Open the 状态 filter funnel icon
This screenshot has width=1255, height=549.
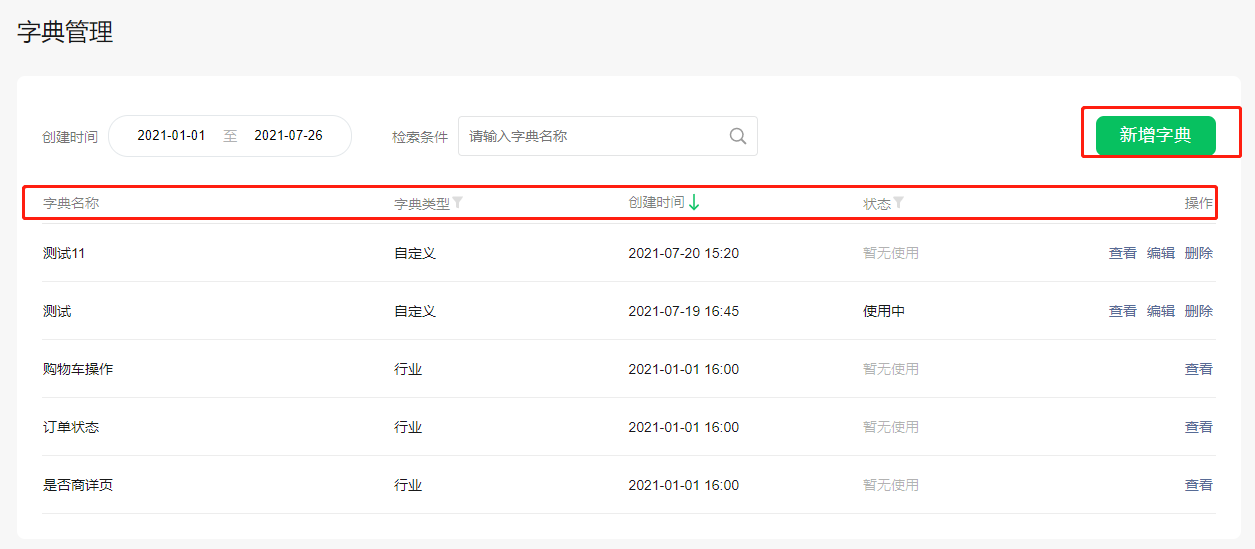tap(898, 202)
